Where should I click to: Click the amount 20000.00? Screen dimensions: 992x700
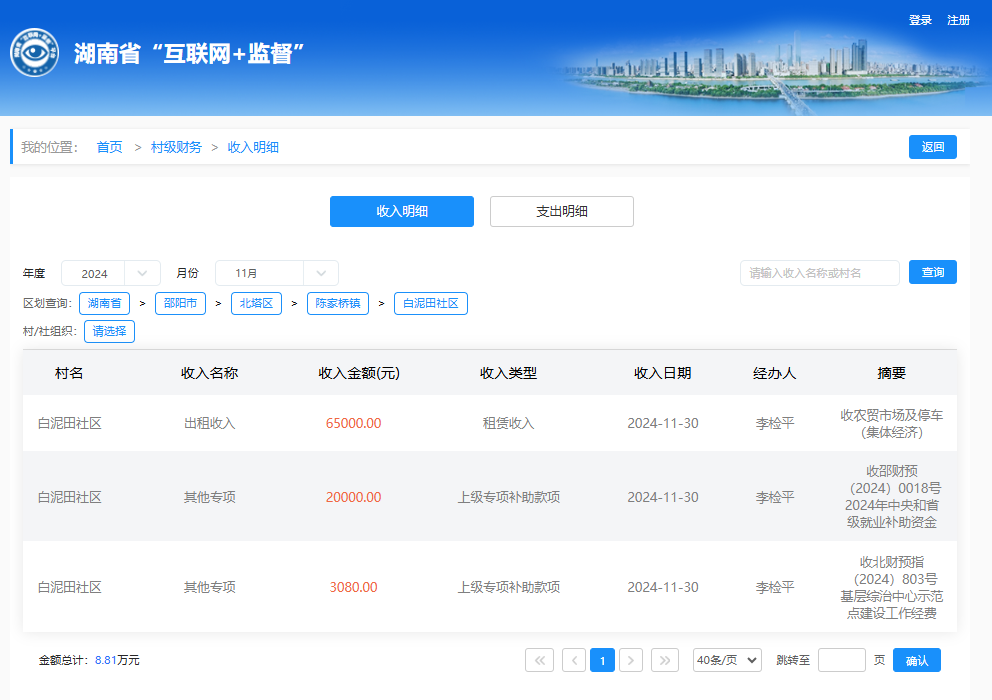click(354, 497)
